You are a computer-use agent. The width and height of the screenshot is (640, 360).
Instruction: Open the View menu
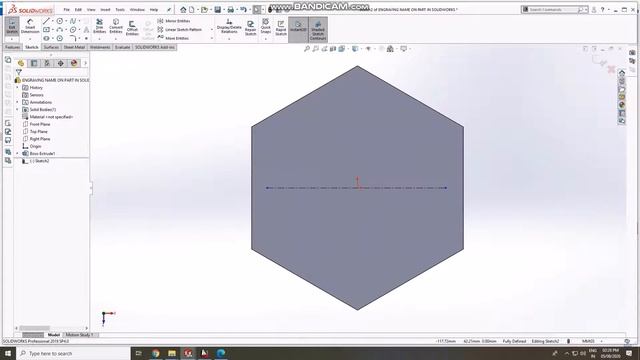(91, 9)
